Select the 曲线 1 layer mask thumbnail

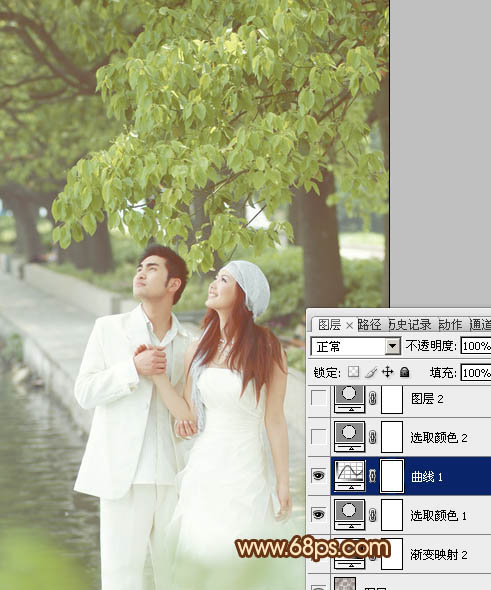click(392, 476)
